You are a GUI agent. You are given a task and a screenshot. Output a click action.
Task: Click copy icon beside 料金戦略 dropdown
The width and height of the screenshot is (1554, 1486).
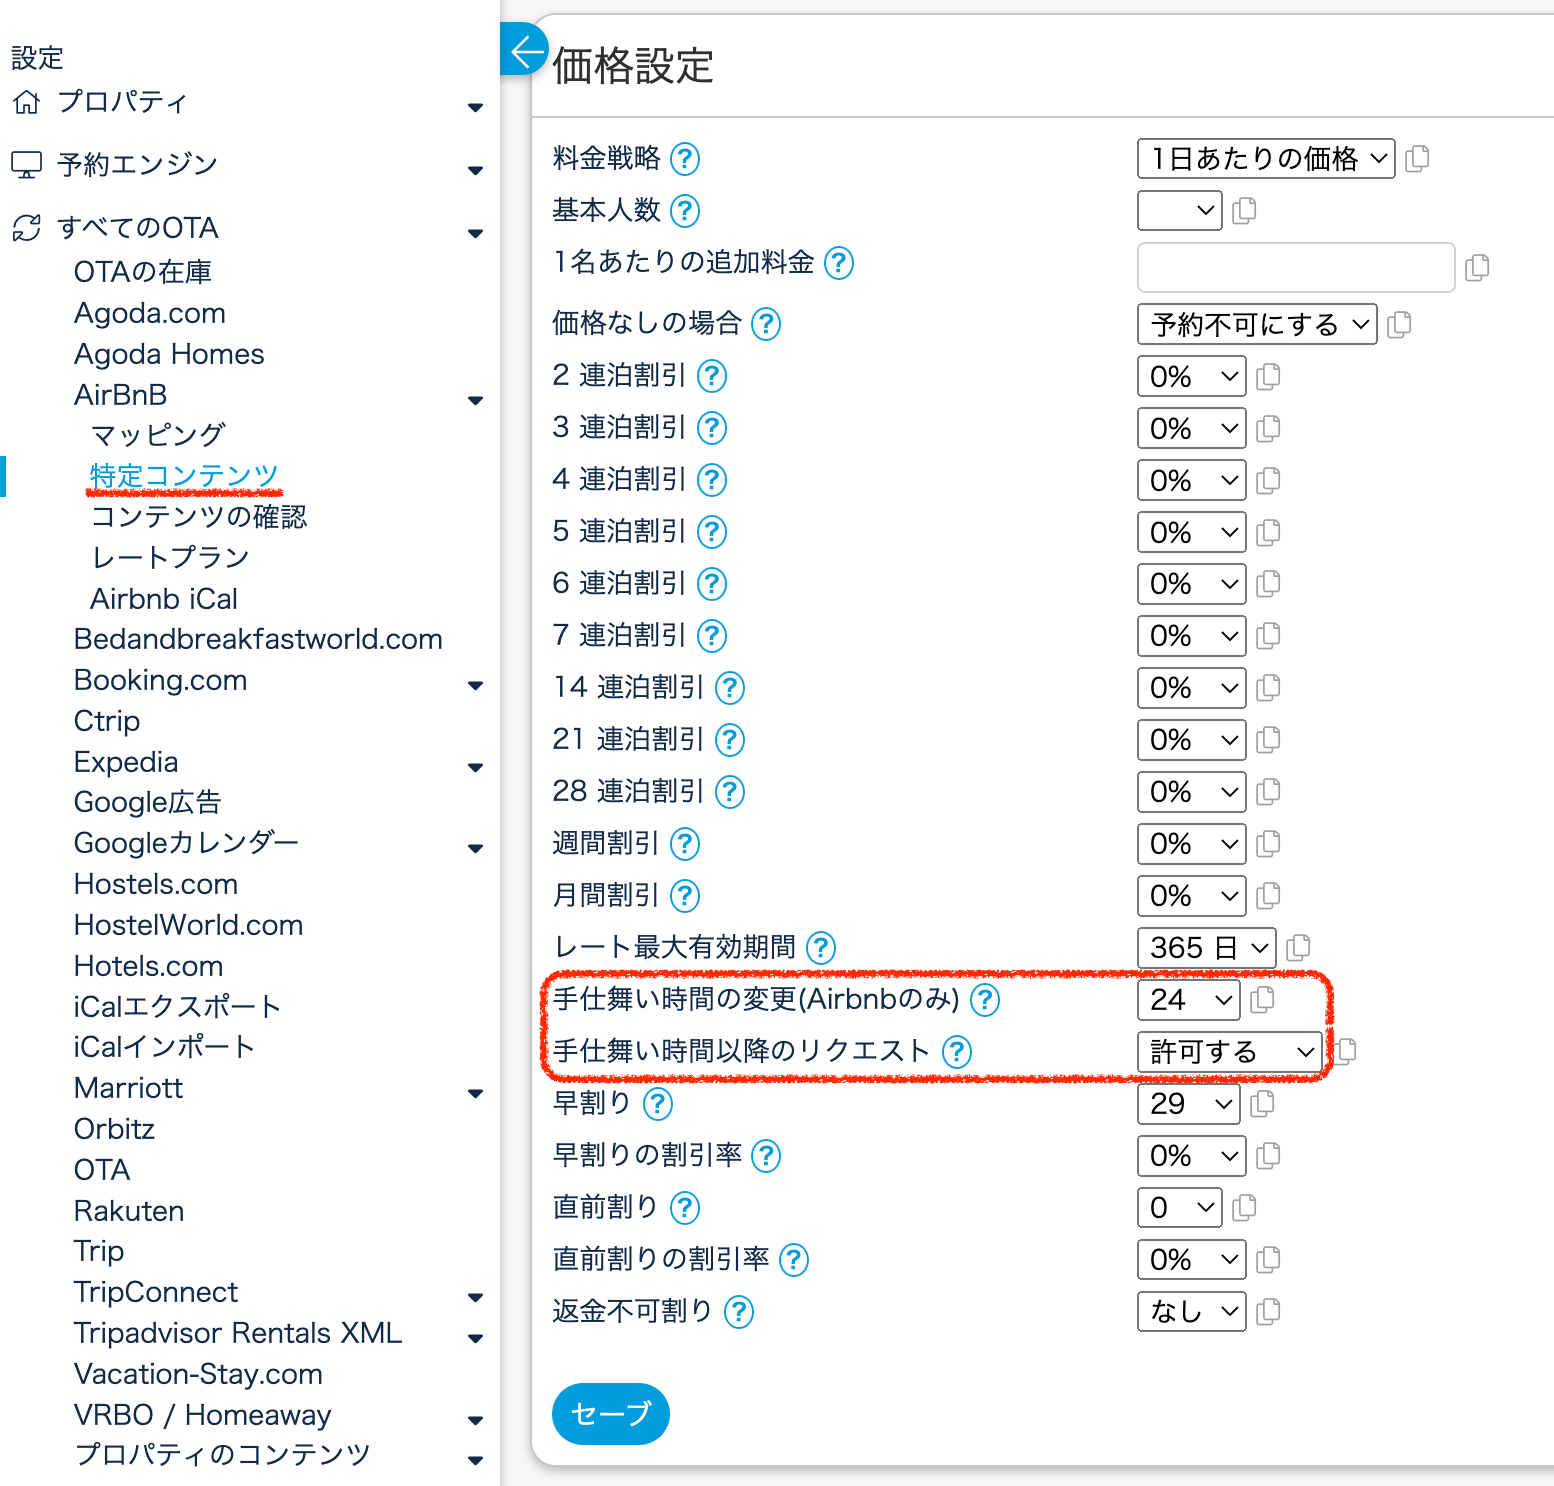click(1417, 159)
